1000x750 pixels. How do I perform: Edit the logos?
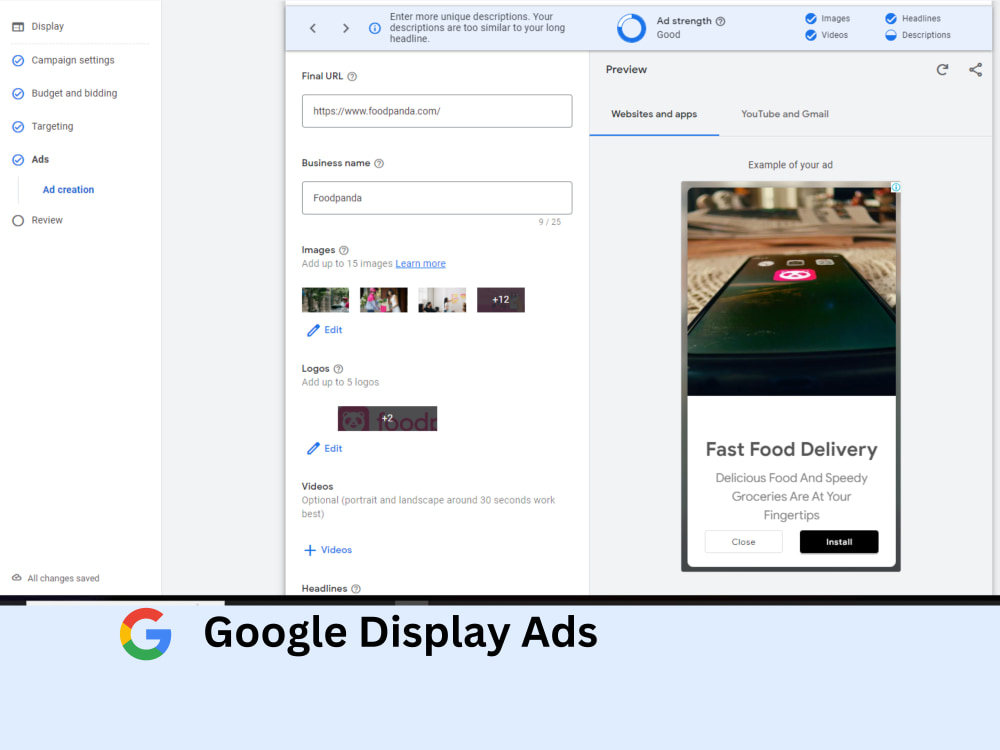tap(325, 448)
